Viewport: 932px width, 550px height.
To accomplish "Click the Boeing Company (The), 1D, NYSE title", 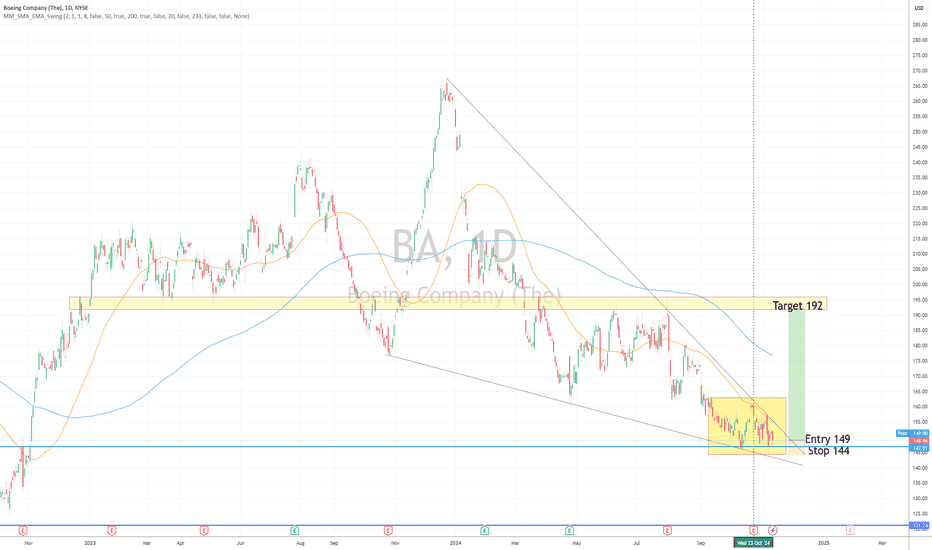I will click(46, 8).
